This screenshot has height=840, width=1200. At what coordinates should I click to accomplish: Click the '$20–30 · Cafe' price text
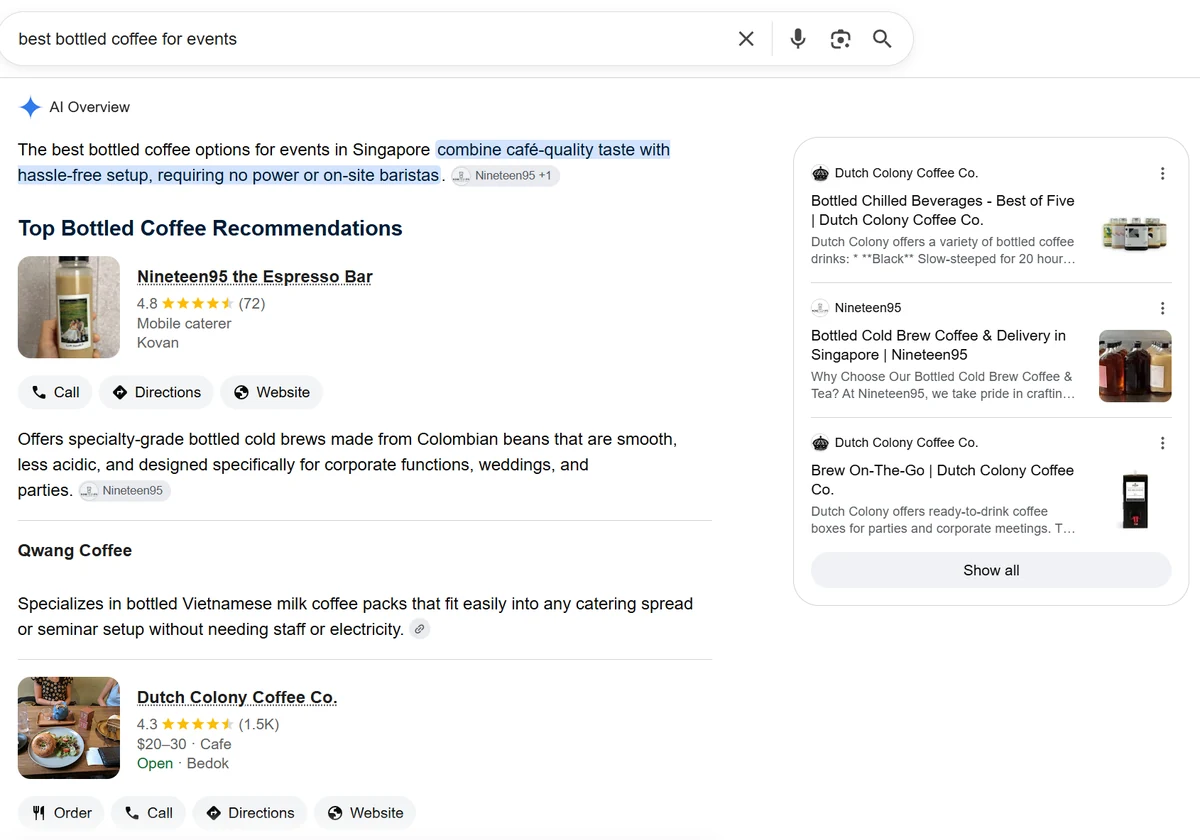[x=184, y=744]
